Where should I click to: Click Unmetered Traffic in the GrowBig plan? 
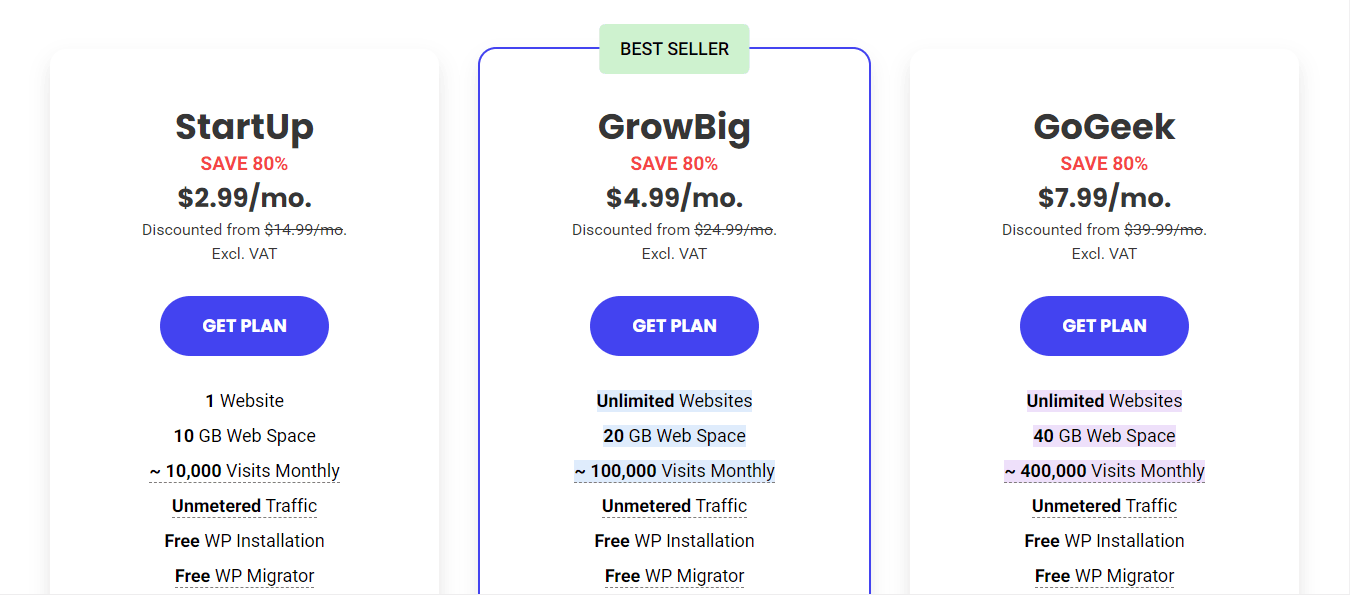(x=674, y=506)
